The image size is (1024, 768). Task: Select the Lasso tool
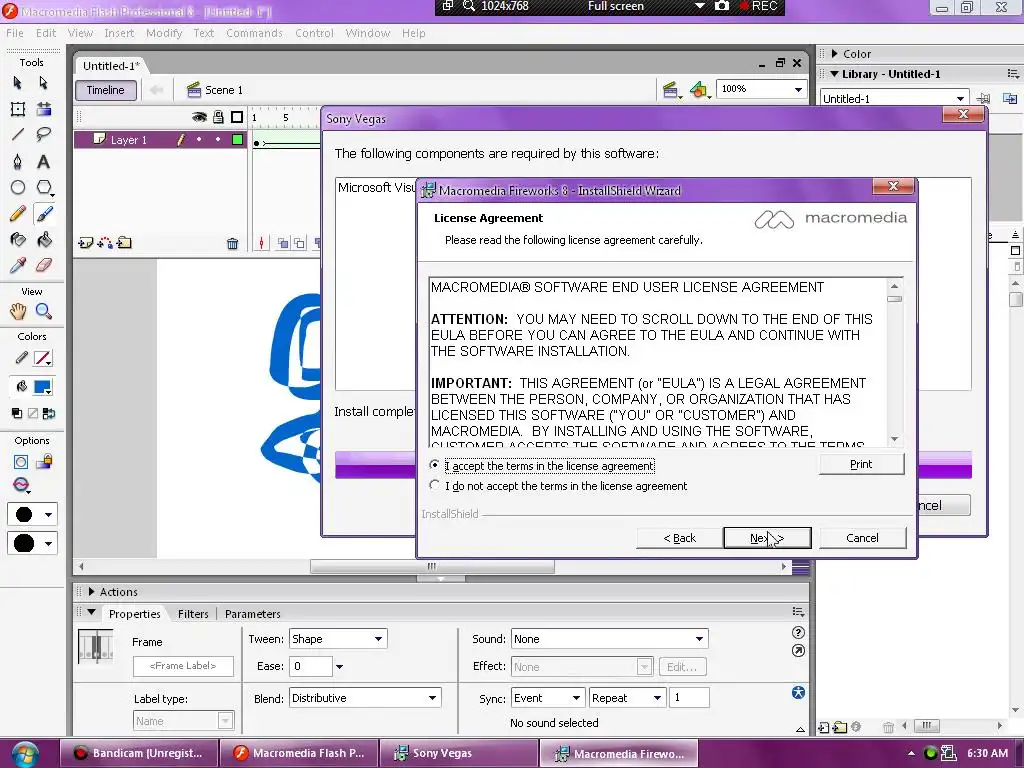click(44, 135)
